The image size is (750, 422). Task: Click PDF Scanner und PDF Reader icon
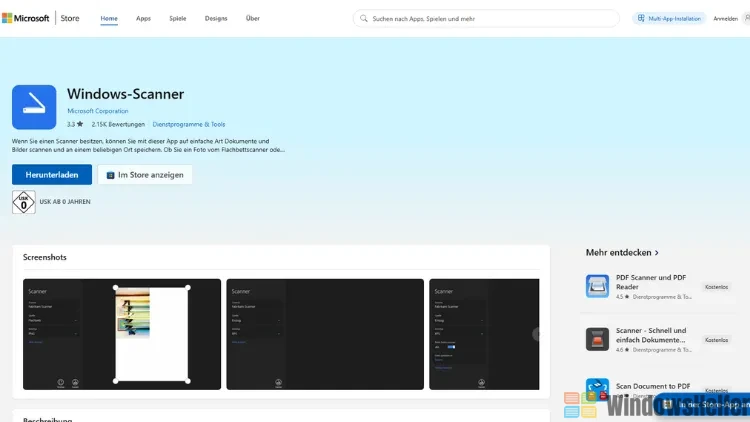tap(597, 286)
